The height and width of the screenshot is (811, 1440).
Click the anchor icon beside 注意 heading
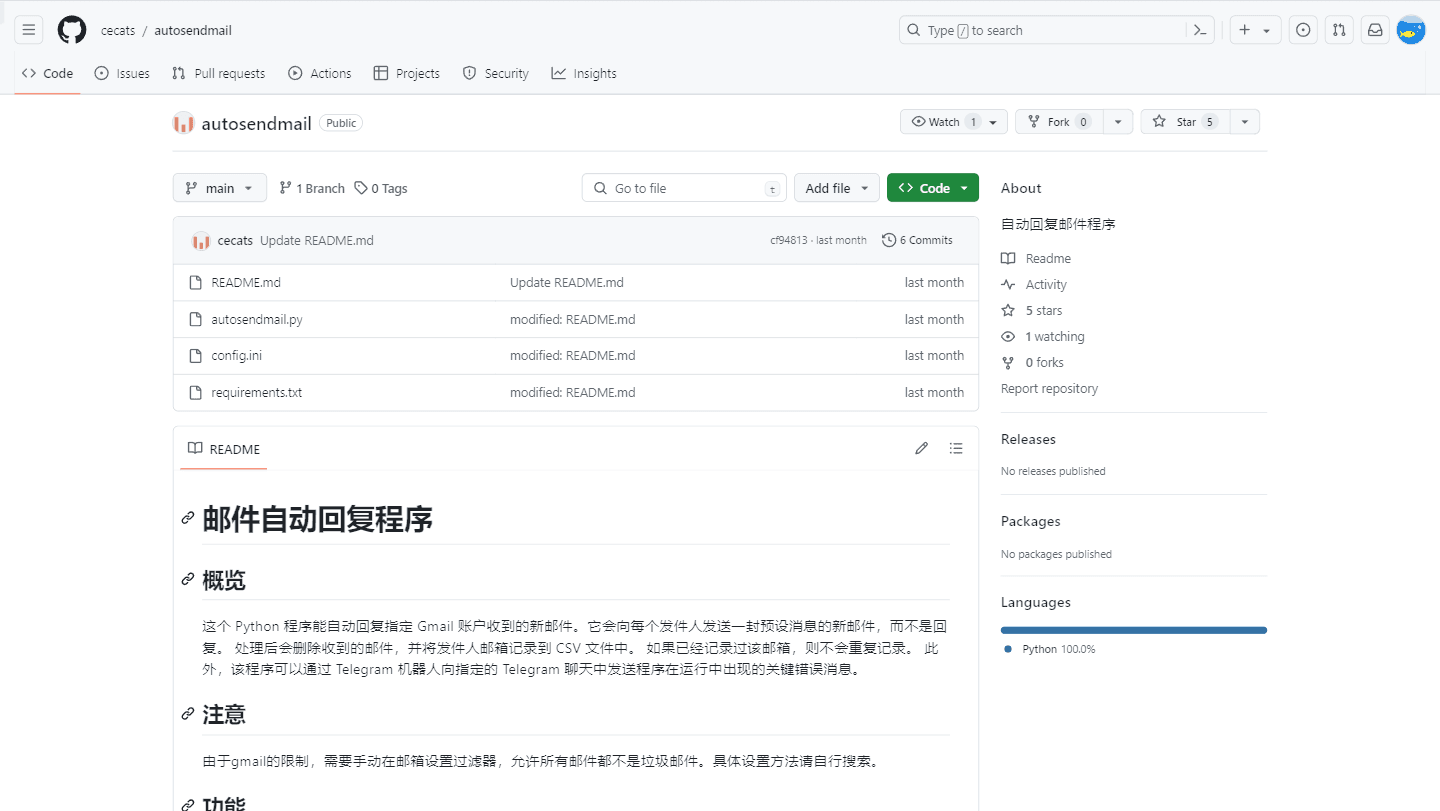pos(187,714)
